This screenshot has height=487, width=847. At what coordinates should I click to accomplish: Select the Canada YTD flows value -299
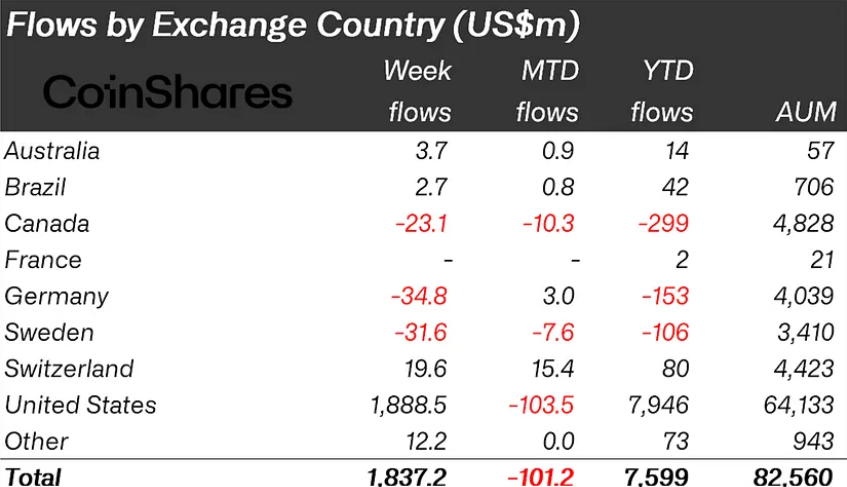point(664,223)
